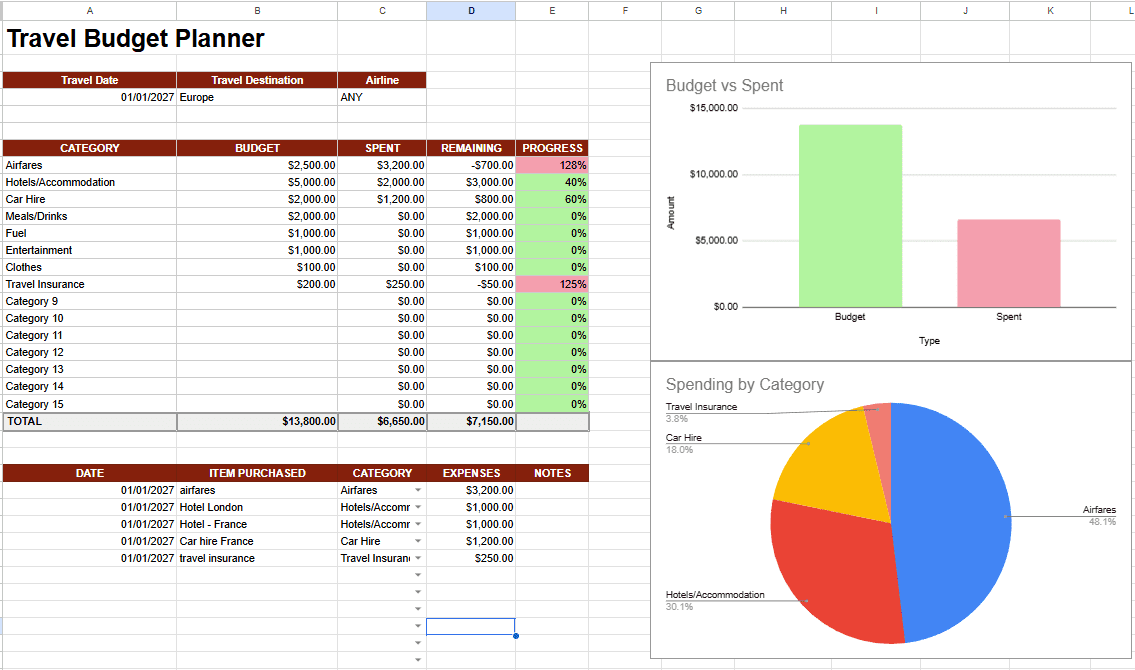
Task: Open the category dropdown for Hotel London
Action: coord(417,507)
